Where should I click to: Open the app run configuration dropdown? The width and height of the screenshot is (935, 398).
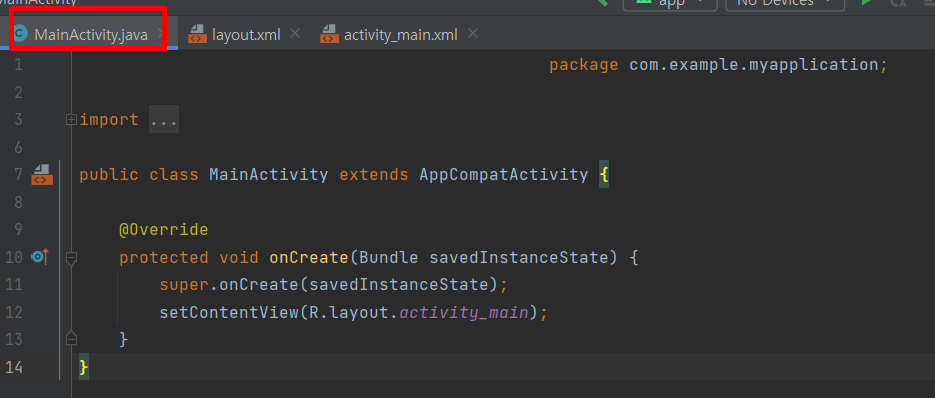[x=671, y=4]
